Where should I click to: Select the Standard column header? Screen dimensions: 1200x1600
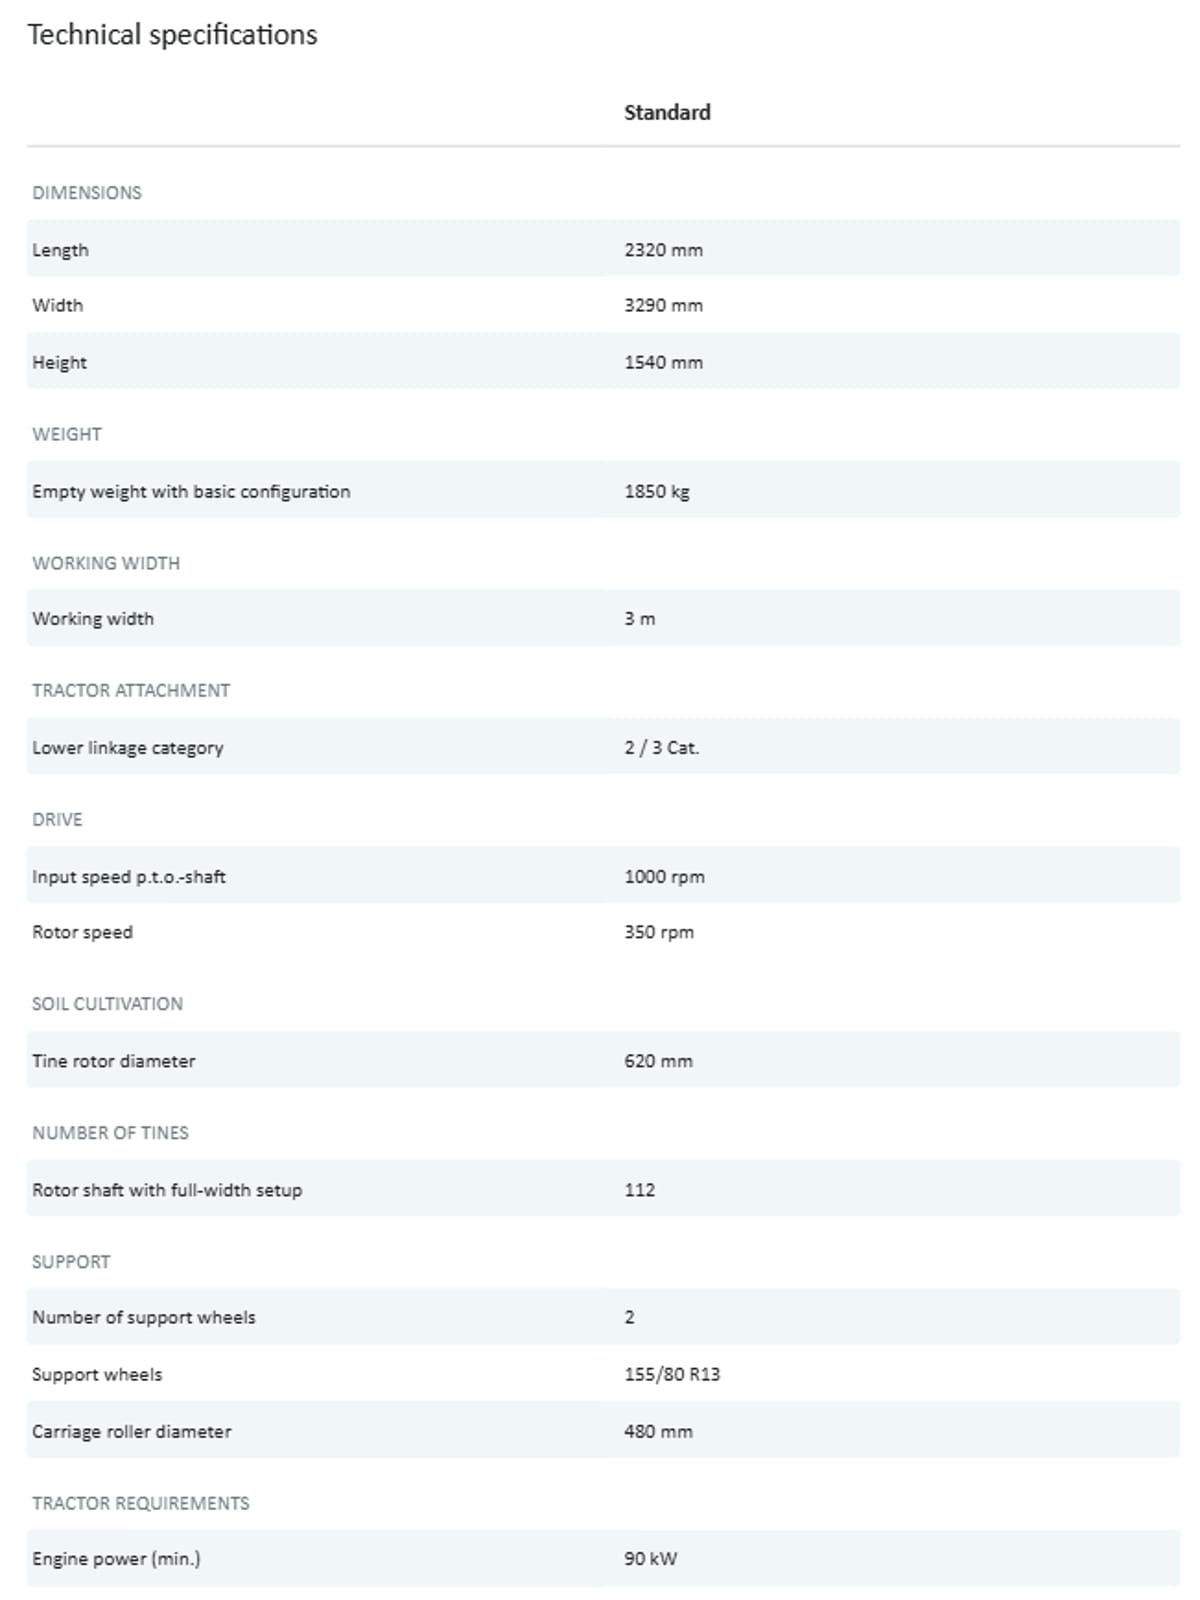[x=667, y=112]
